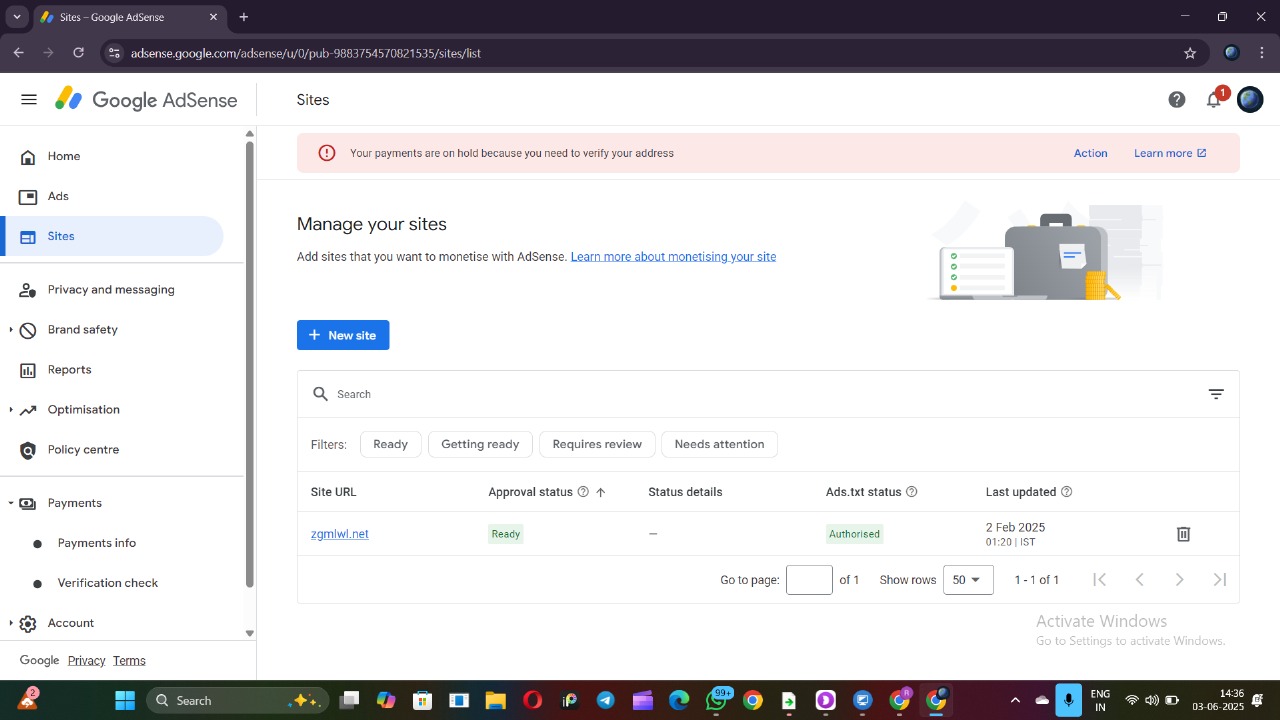Expand the Account section
Screen dimensions: 1280x720
[11, 623]
